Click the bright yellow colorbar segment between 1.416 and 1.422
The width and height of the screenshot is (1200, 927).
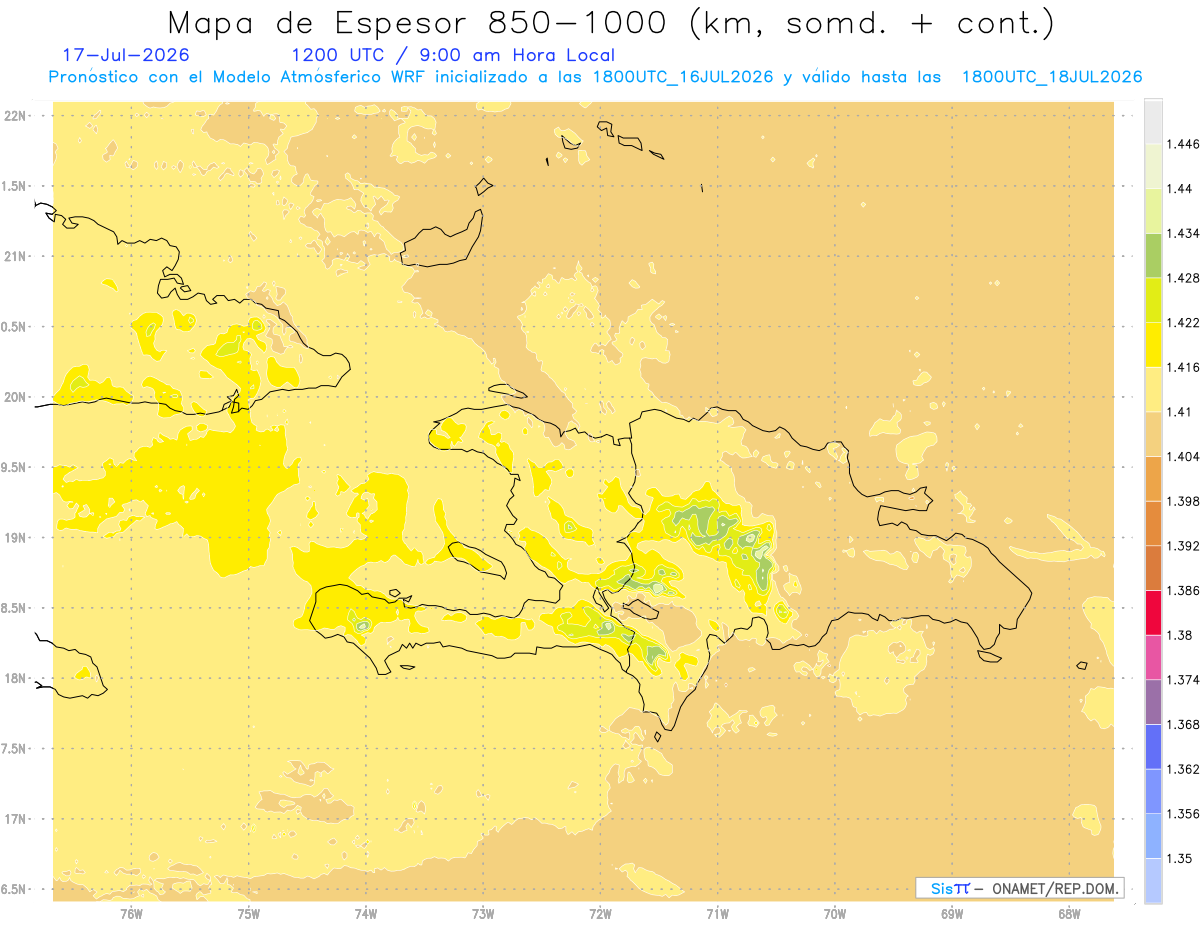(x=1153, y=345)
